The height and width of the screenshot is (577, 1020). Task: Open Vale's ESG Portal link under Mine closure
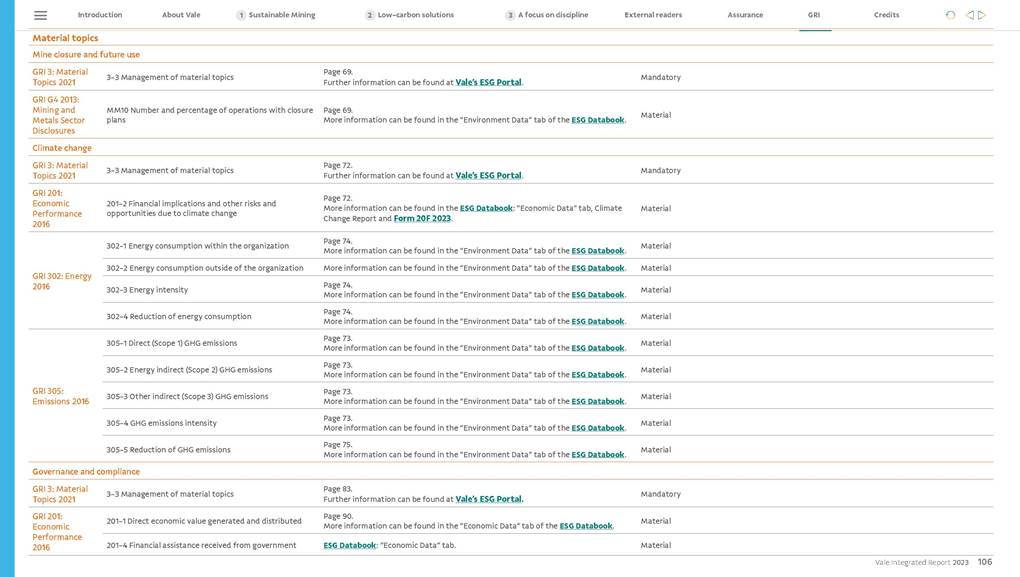pos(488,82)
